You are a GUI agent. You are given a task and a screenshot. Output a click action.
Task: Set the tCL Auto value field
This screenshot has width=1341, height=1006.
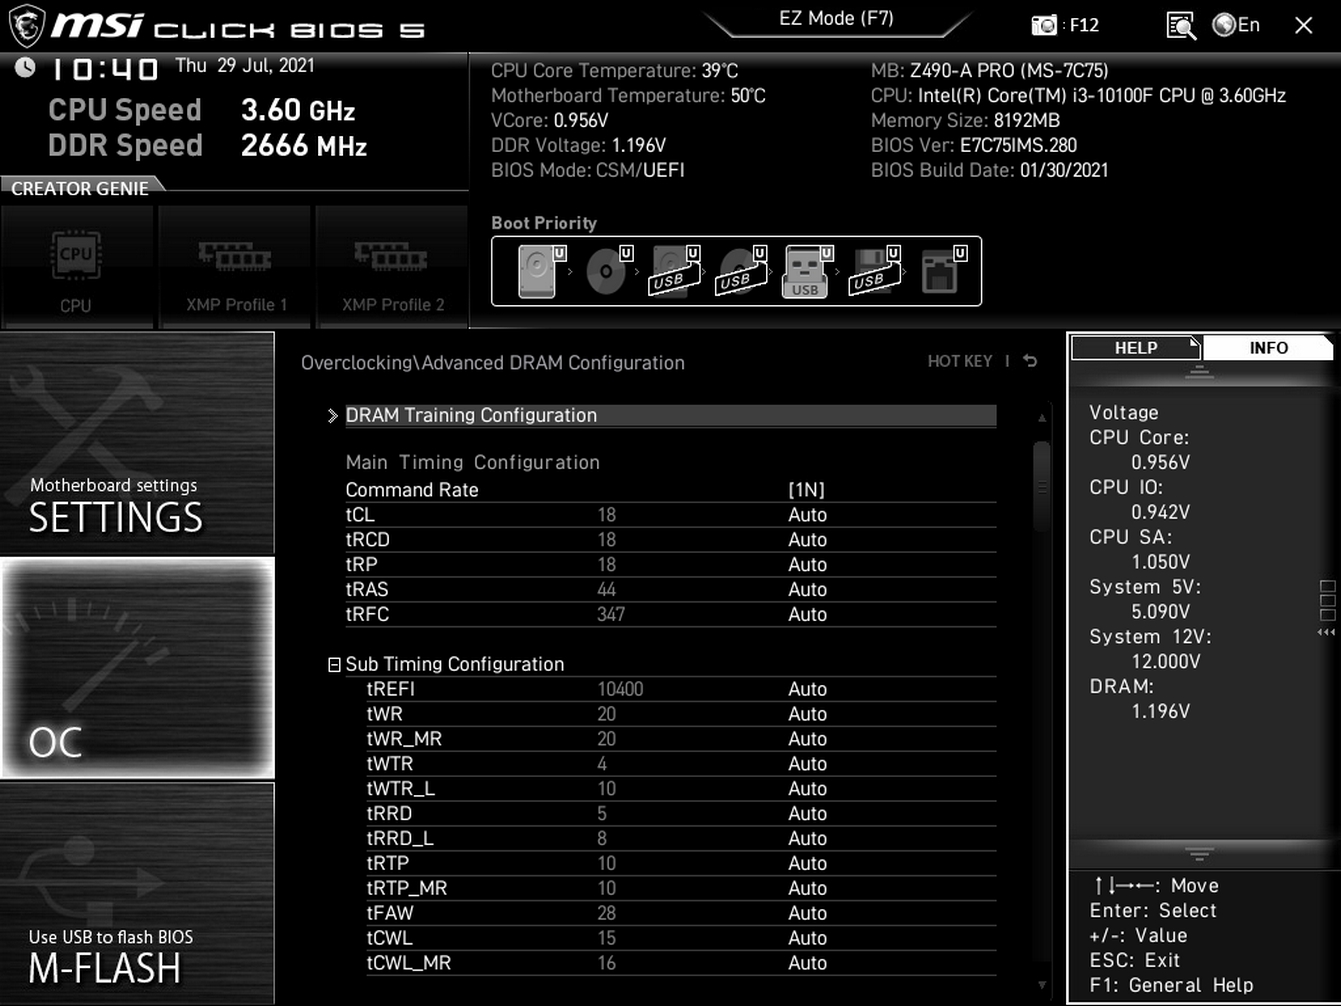(807, 515)
